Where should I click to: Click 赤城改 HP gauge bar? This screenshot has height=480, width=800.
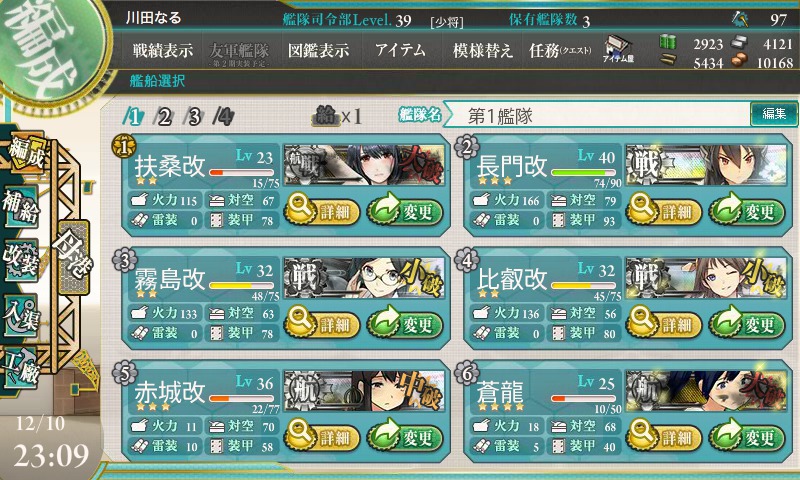click(x=241, y=398)
